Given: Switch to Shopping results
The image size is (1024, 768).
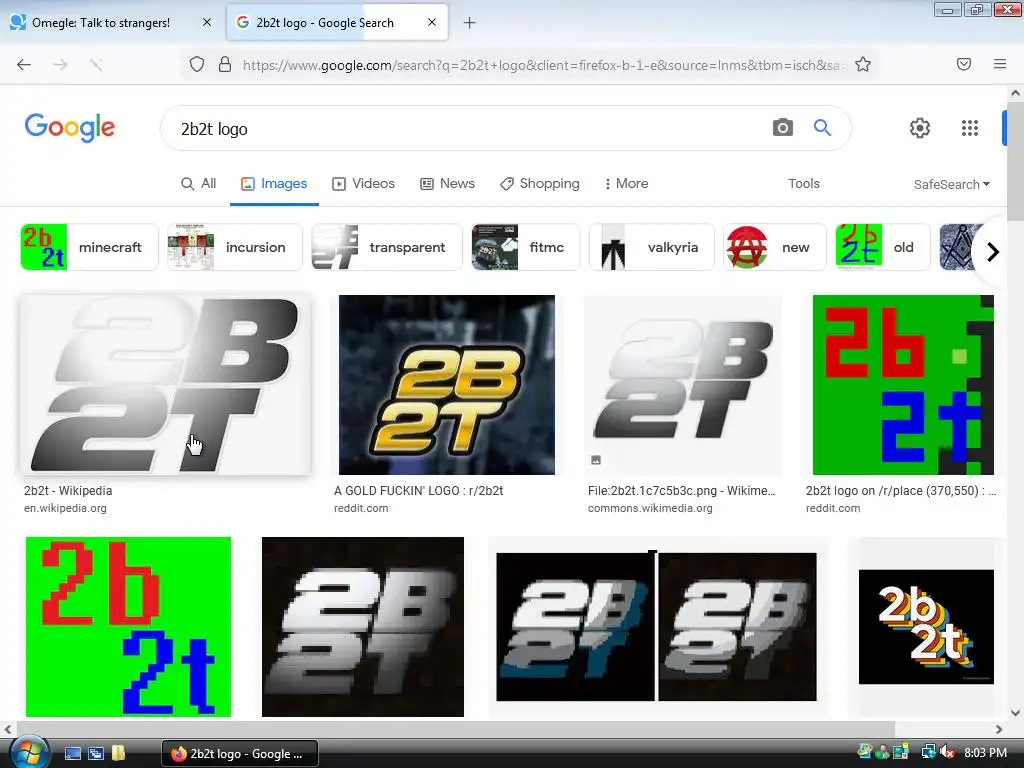Looking at the screenshot, I should click(539, 184).
